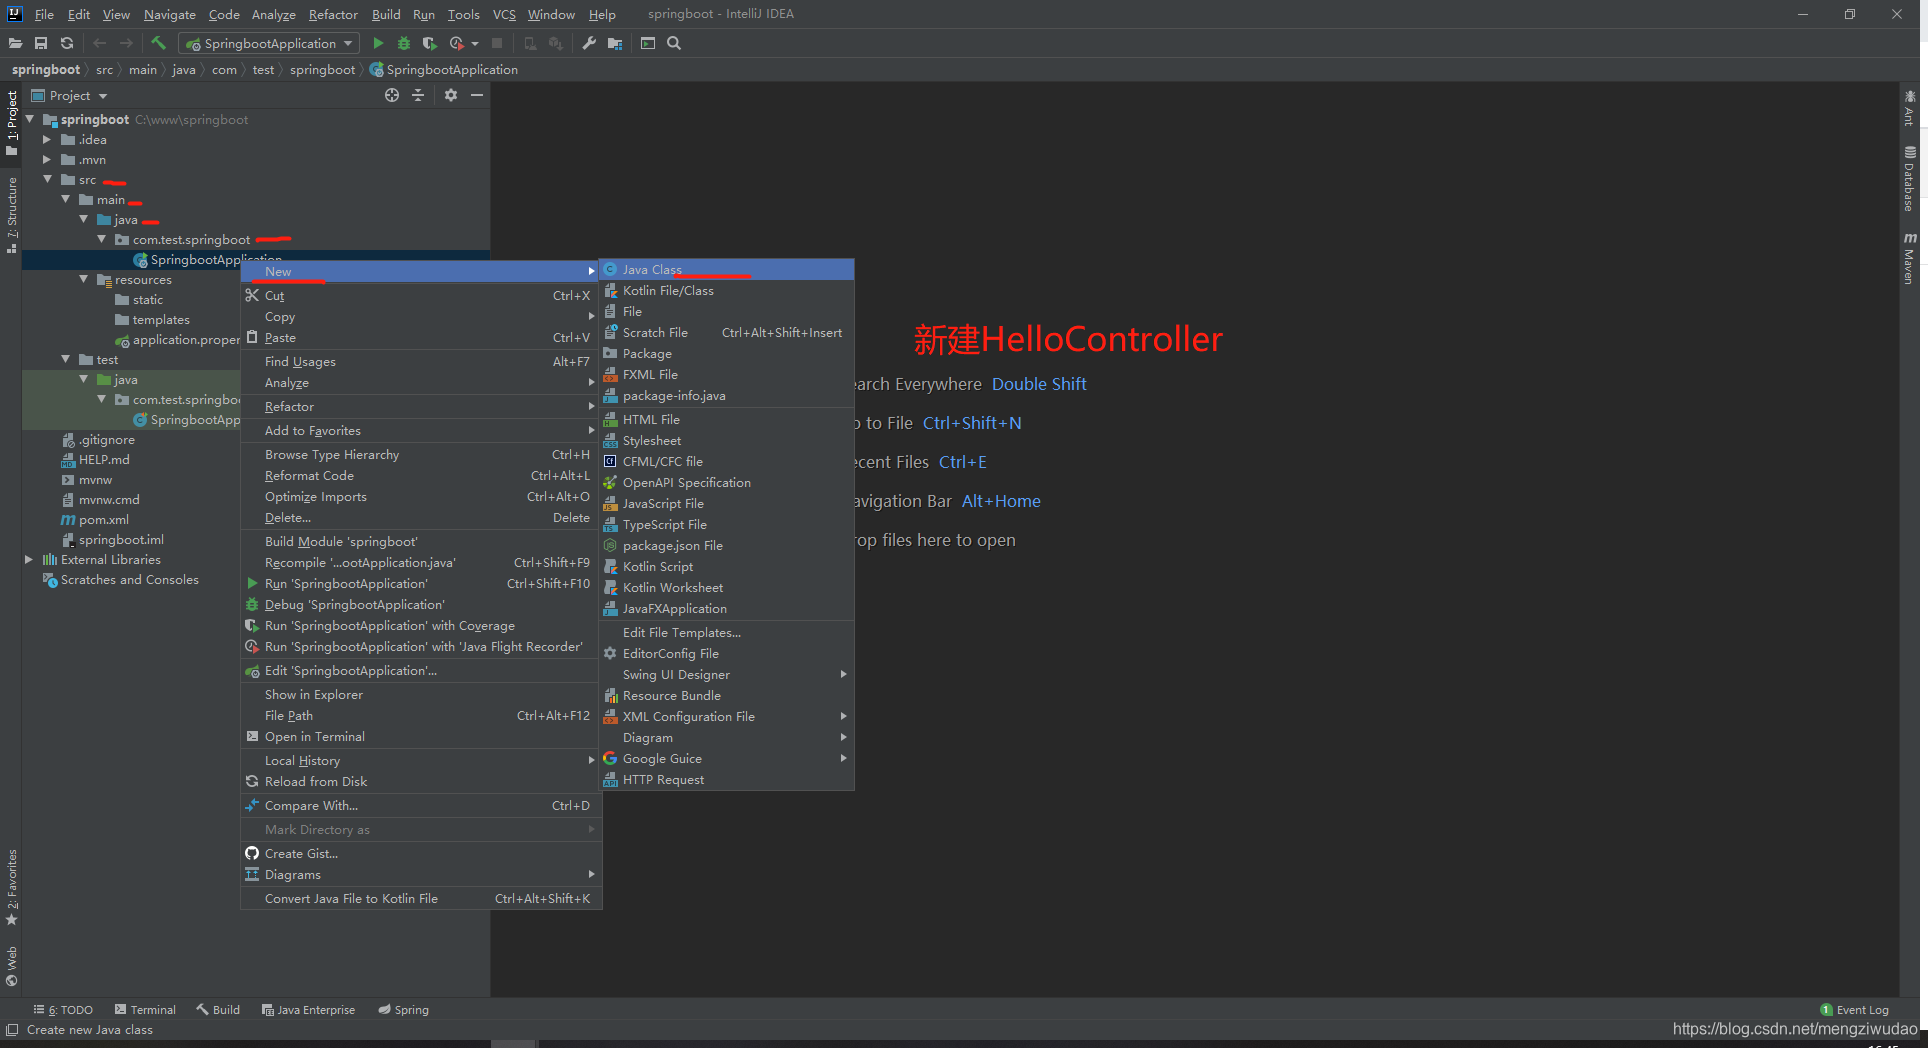
Task: Select Find Usages in the context menu
Action: (x=421, y=362)
